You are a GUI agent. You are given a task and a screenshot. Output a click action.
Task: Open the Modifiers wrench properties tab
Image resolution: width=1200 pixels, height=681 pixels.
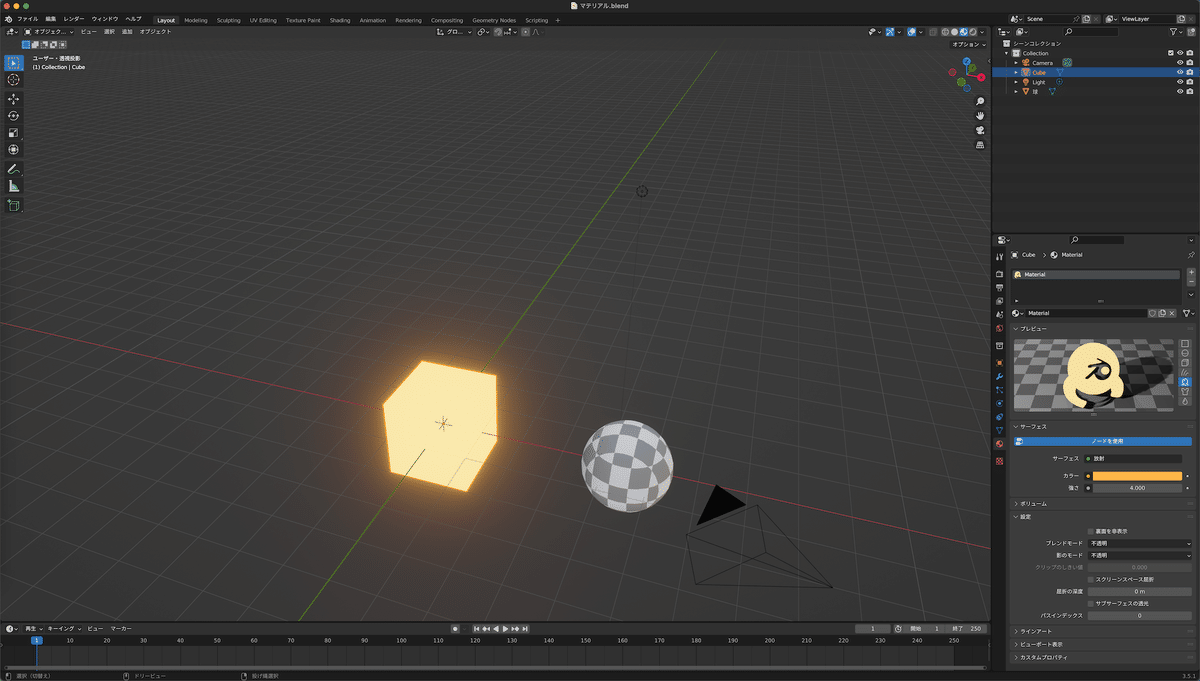[x=999, y=376]
